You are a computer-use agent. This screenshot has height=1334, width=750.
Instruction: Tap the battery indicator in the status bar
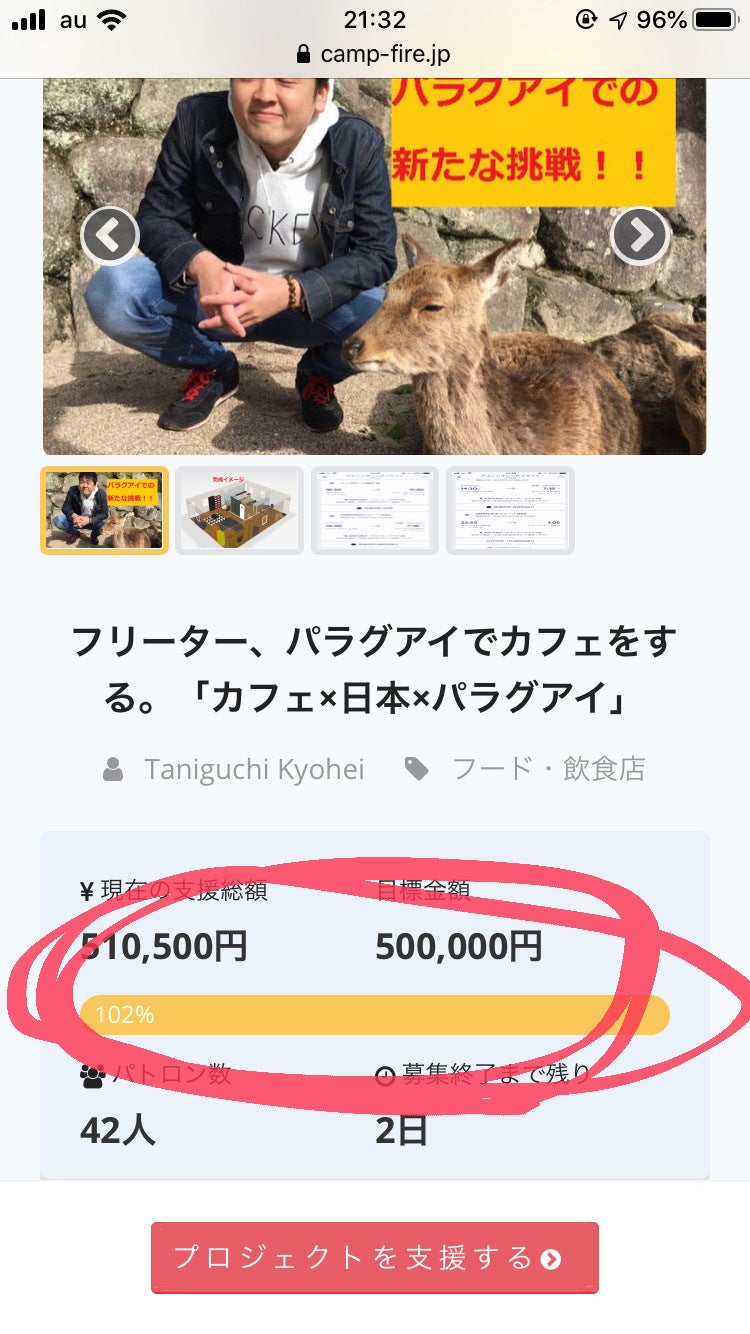[x=715, y=20]
